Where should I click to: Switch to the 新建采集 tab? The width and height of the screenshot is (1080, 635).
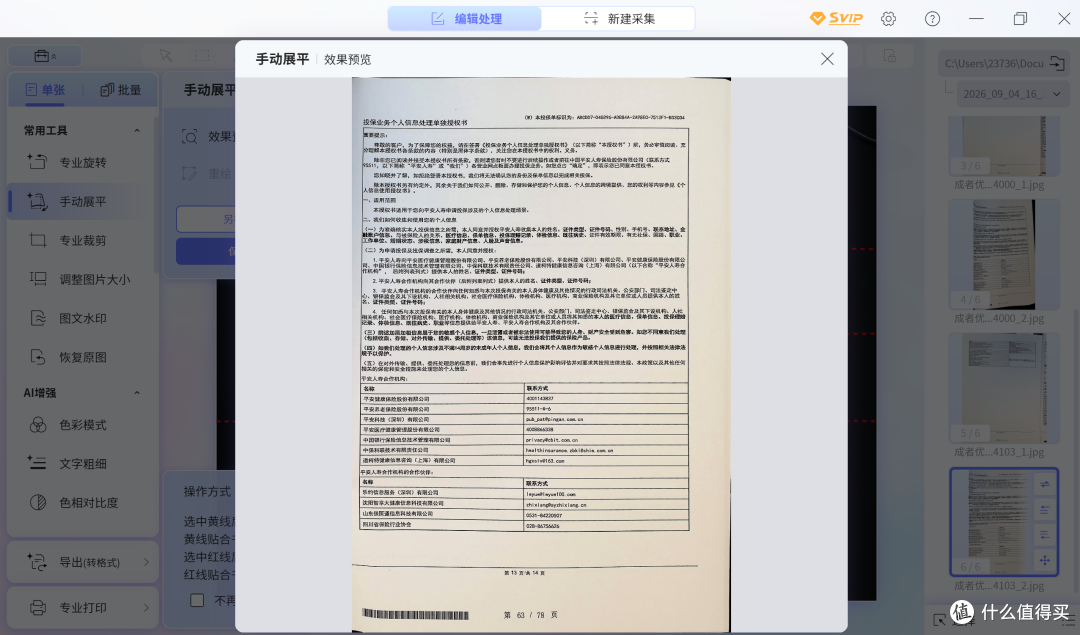point(618,19)
